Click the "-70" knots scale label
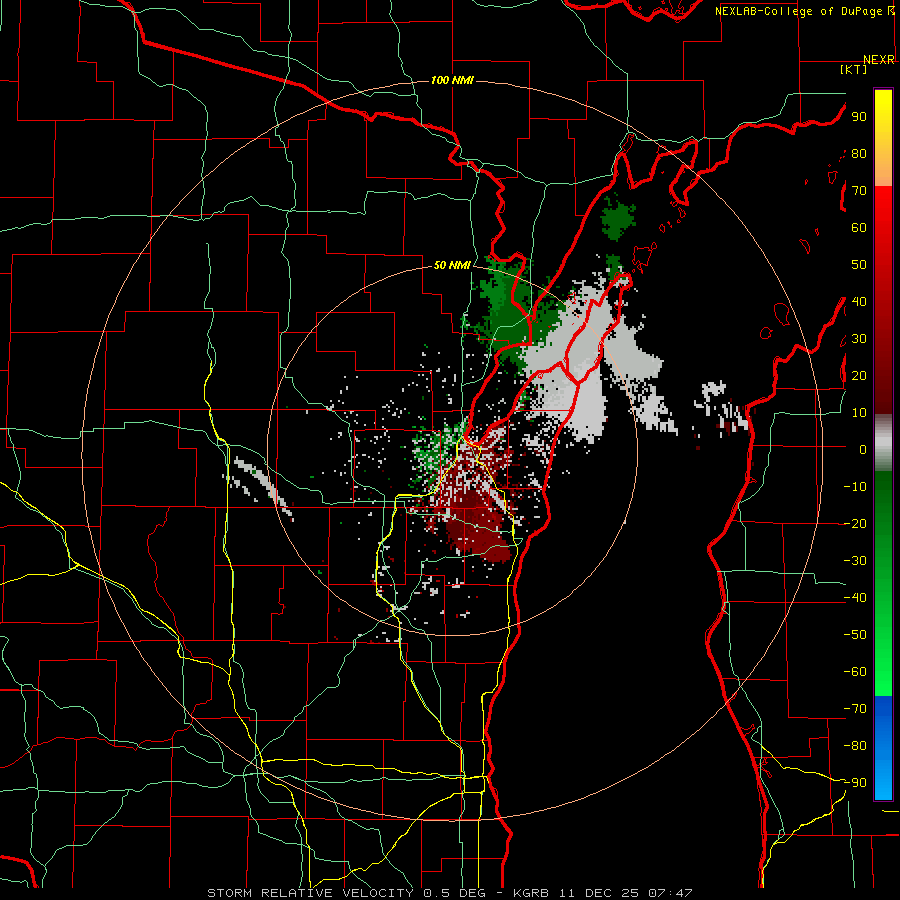The image size is (900, 900). (x=855, y=709)
